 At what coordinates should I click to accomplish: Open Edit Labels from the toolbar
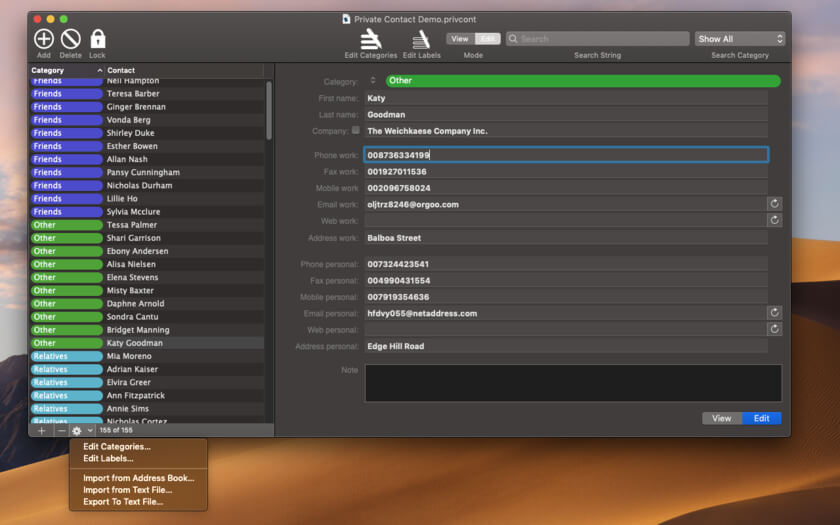click(421, 39)
